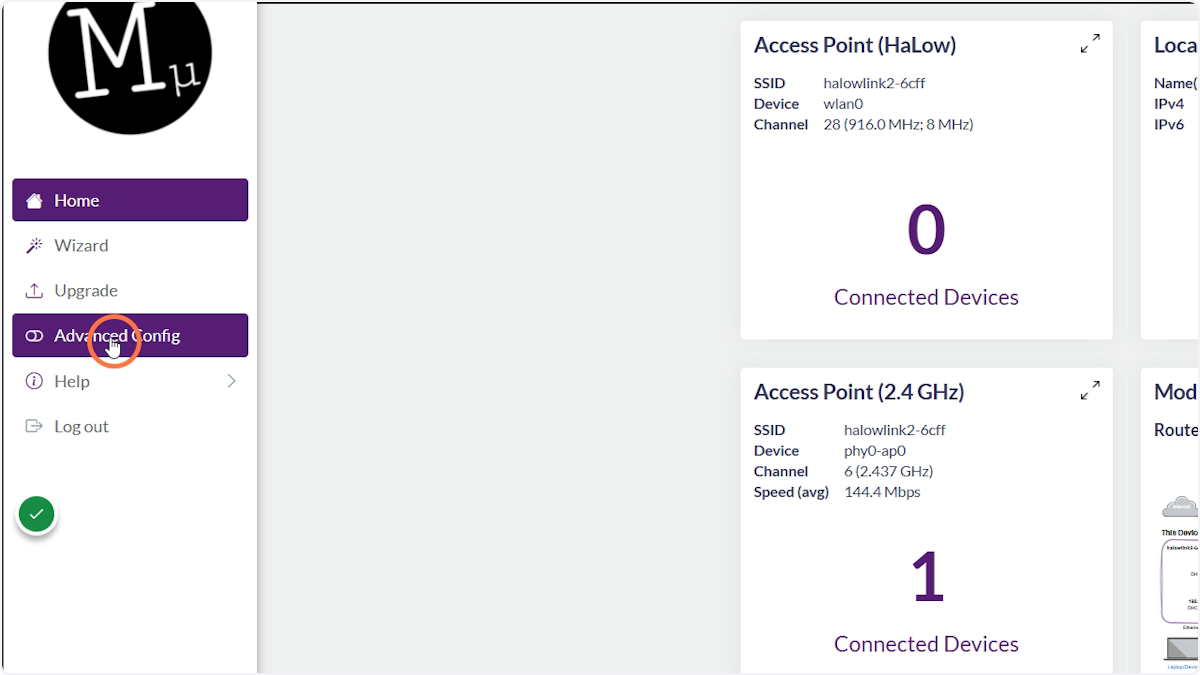Click the toggle icon beside Advanced Config
Viewport: 1200px width, 675px height.
34,335
